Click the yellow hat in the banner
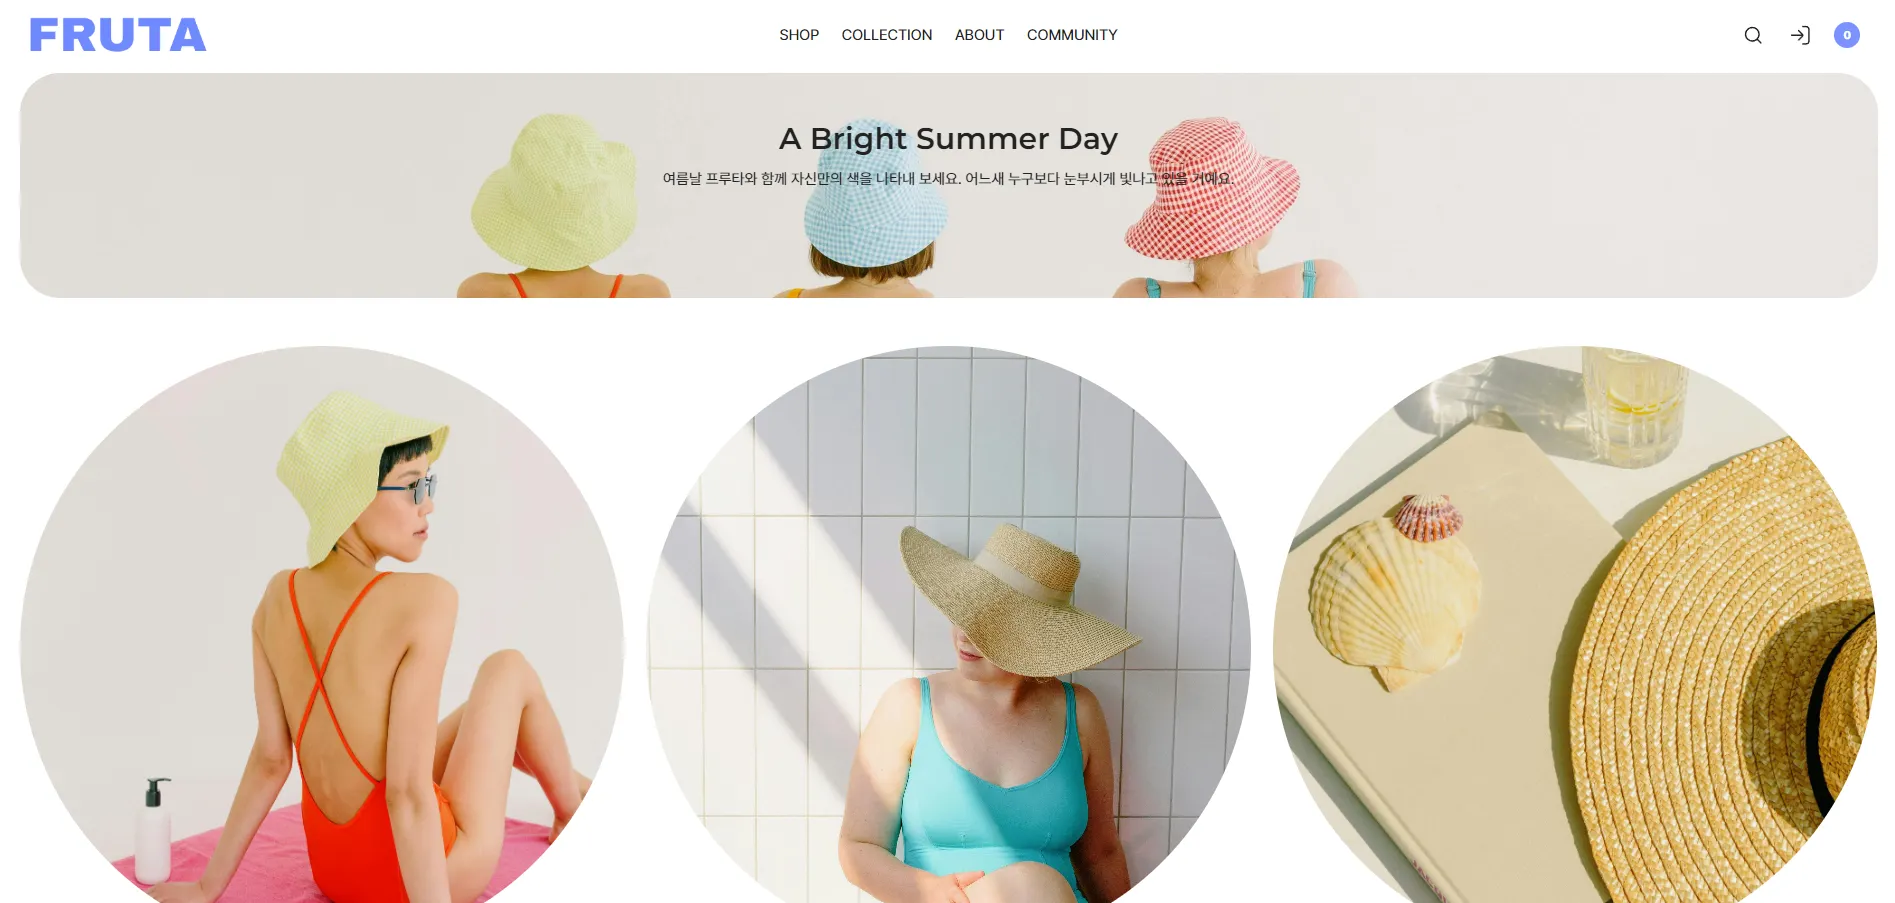The width and height of the screenshot is (1895, 903). [555, 192]
